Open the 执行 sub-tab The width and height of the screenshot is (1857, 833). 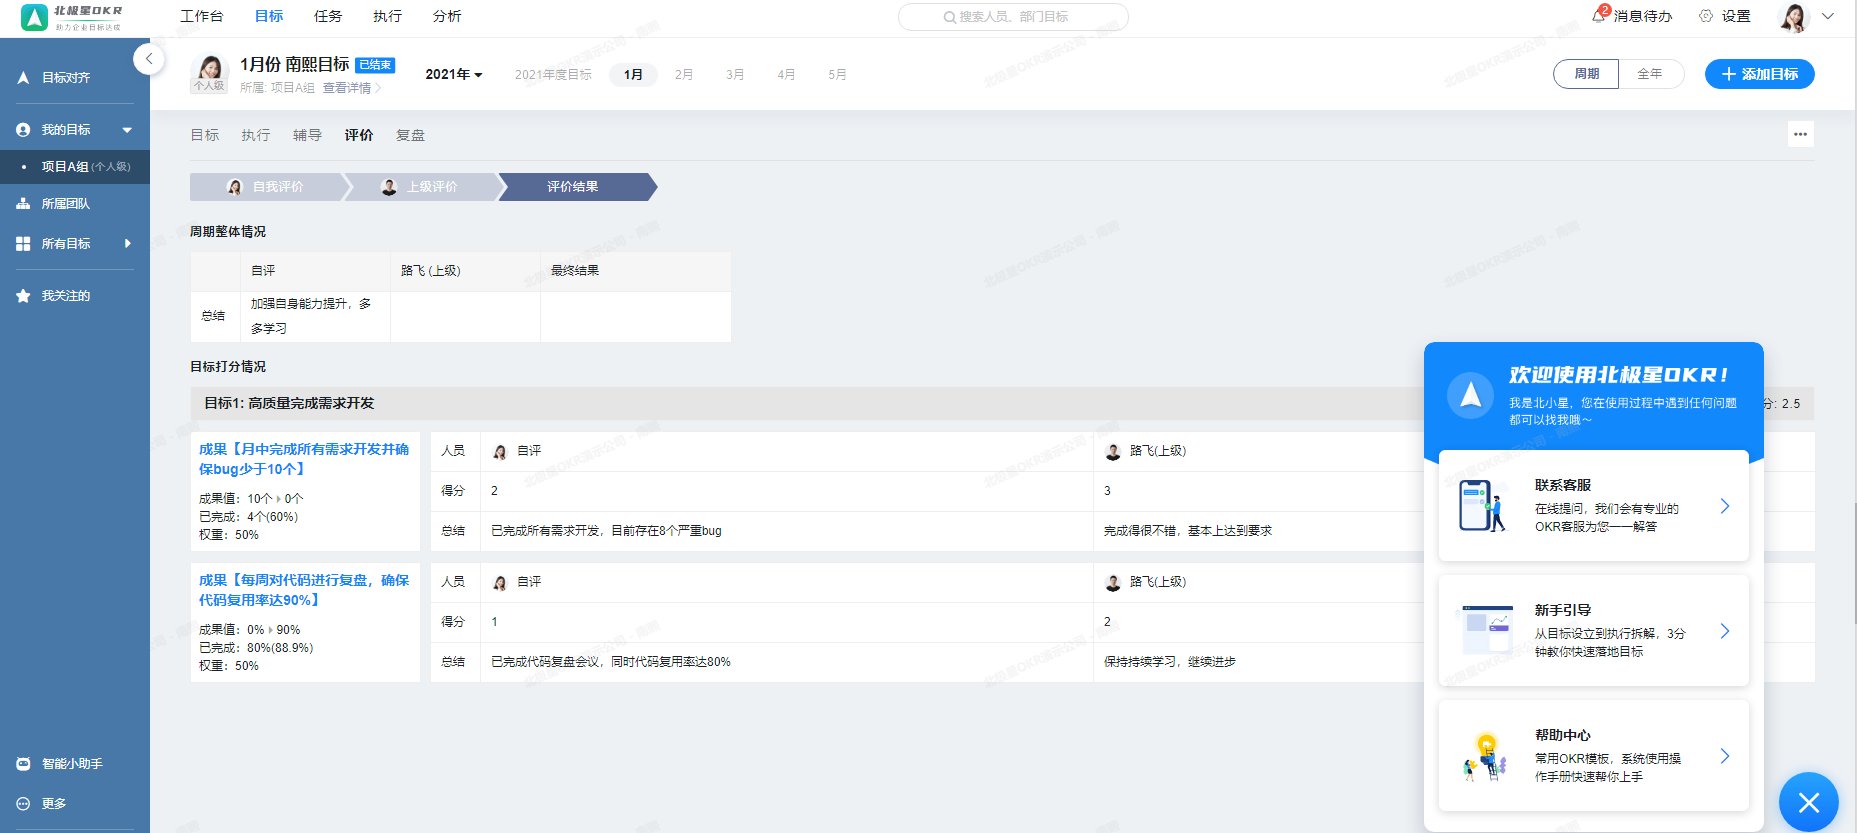click(256, 135)
